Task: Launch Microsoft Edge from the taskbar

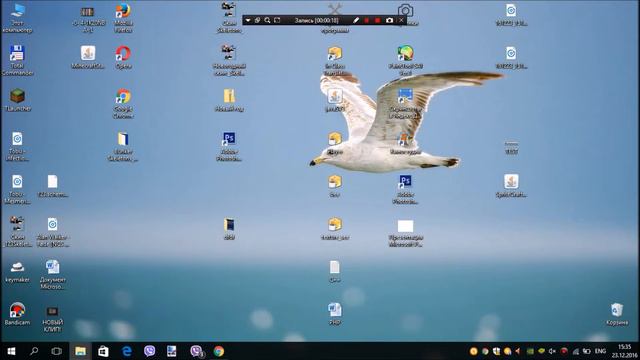Action: tap(127, 351)
